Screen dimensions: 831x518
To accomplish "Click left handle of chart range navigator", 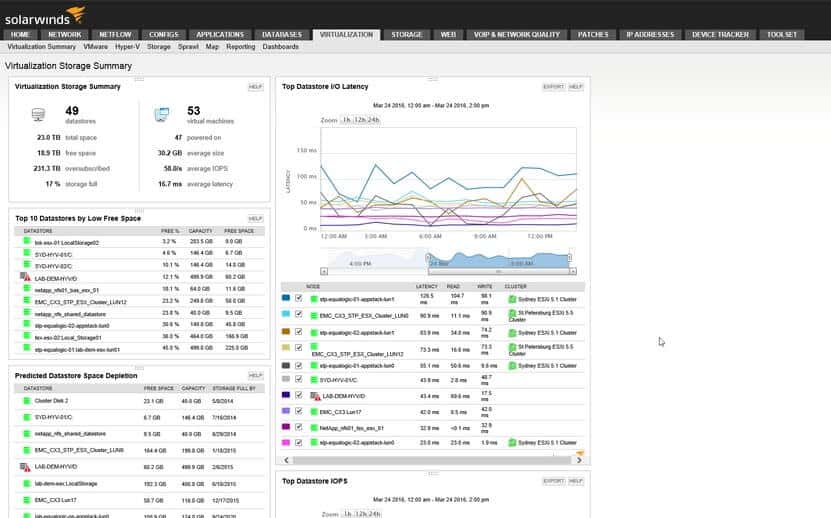I will pos(428,258).
